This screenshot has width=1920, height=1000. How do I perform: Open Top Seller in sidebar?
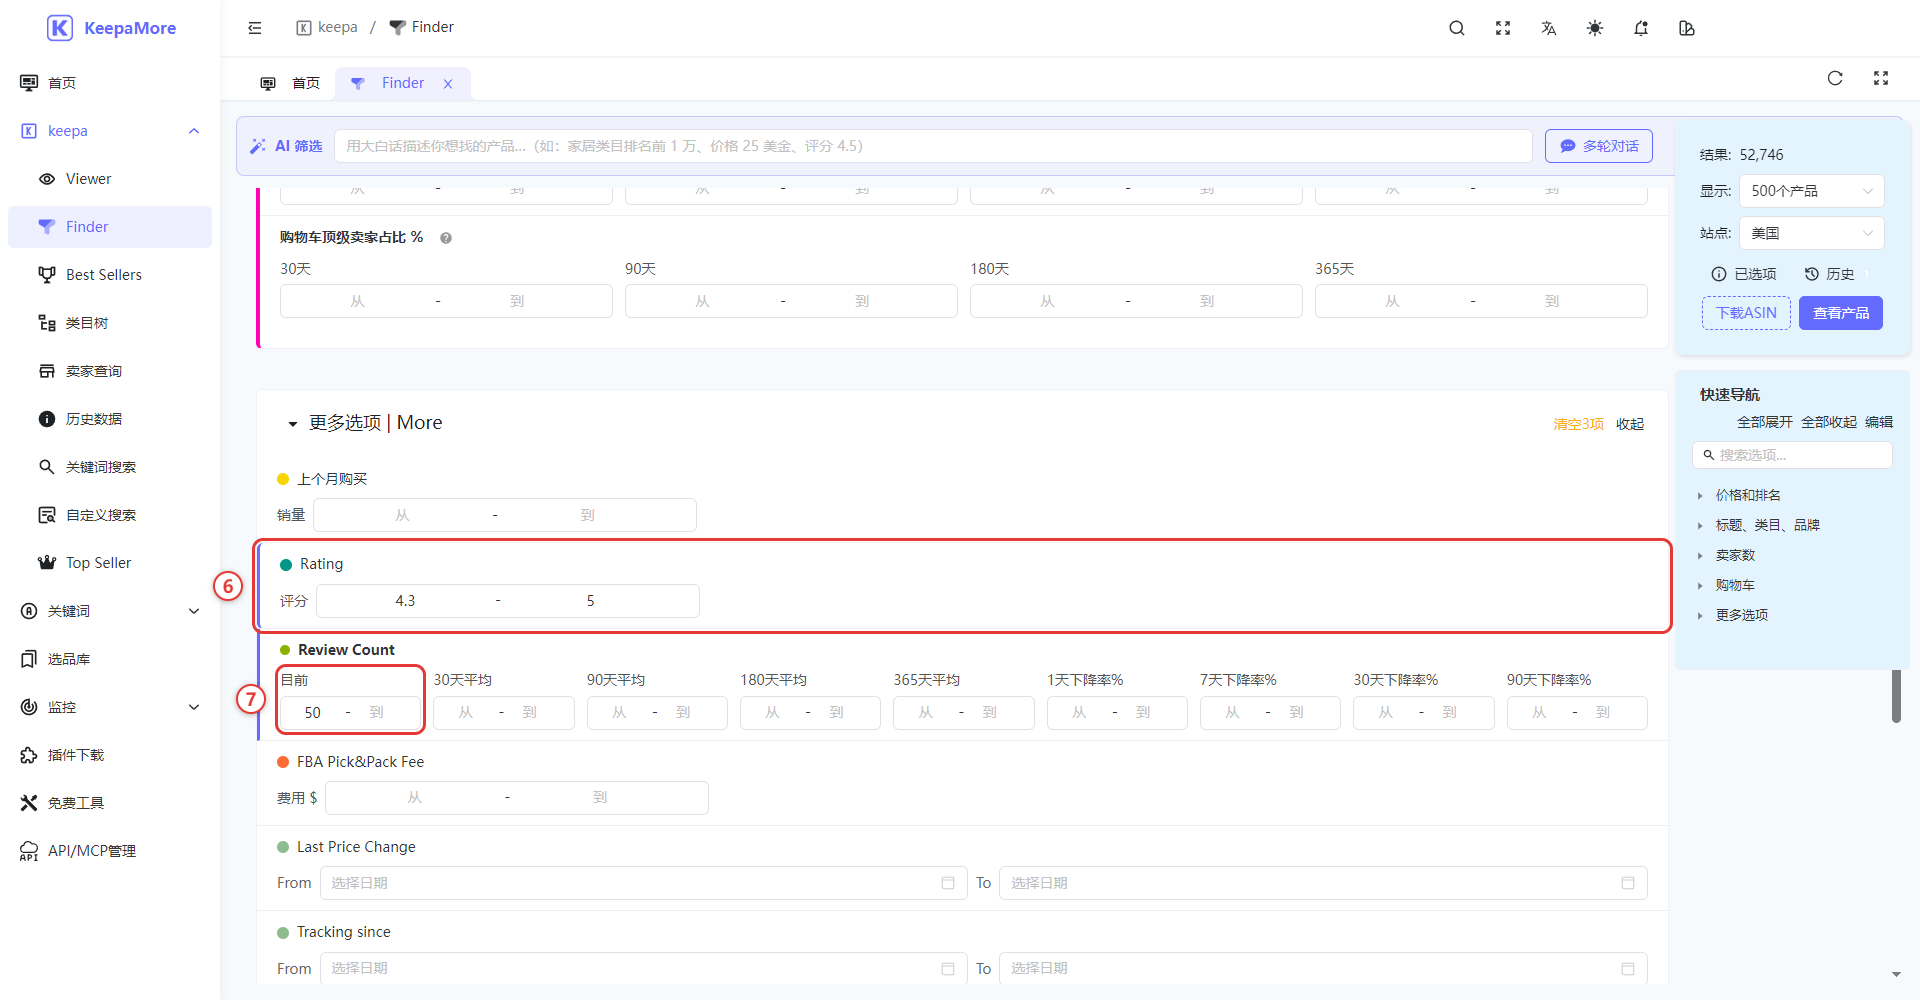pos(110,563)
